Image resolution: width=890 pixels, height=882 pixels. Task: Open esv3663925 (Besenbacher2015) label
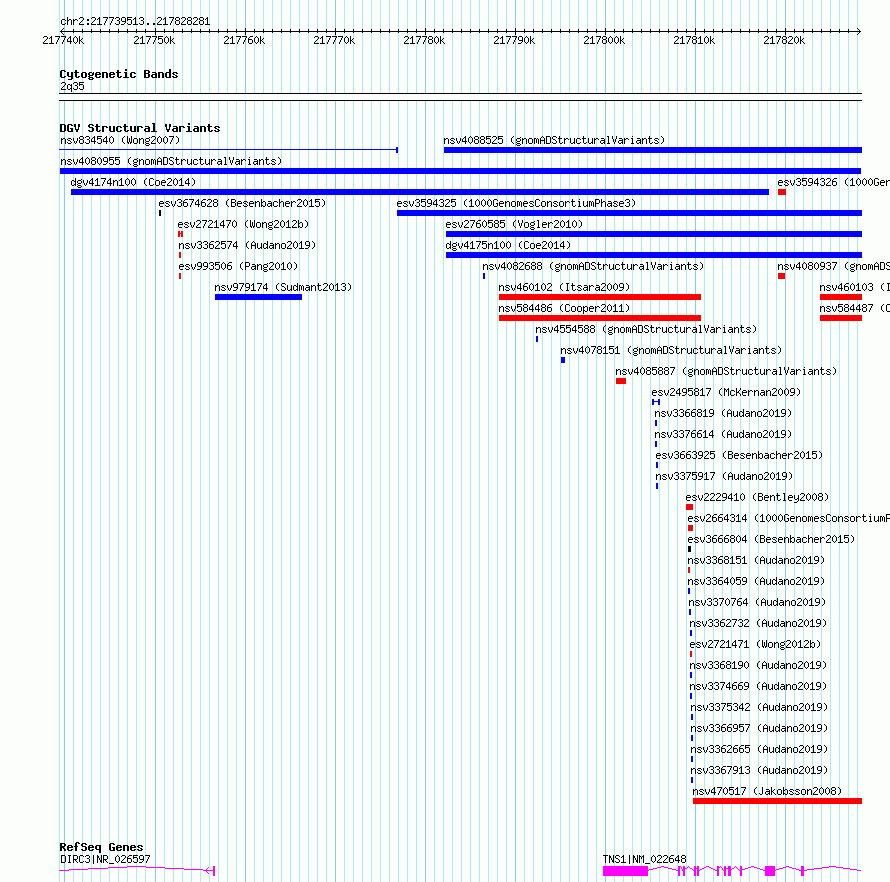point(739,455)
